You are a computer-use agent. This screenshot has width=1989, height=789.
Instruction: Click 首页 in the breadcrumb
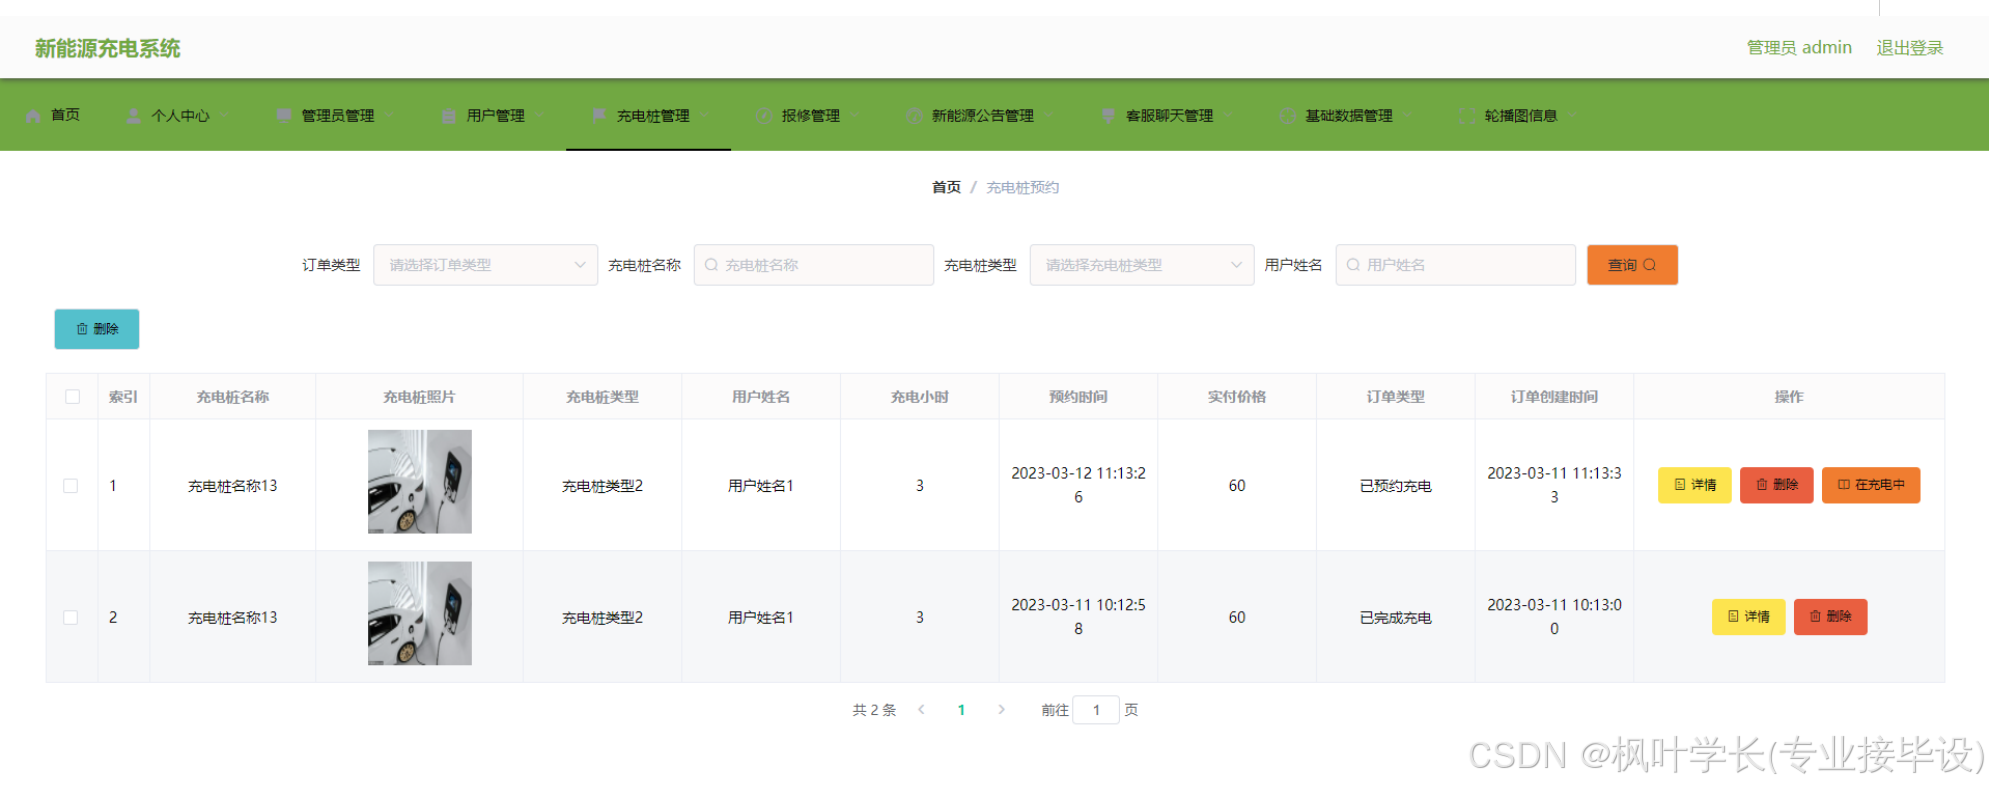coord(946,187)
